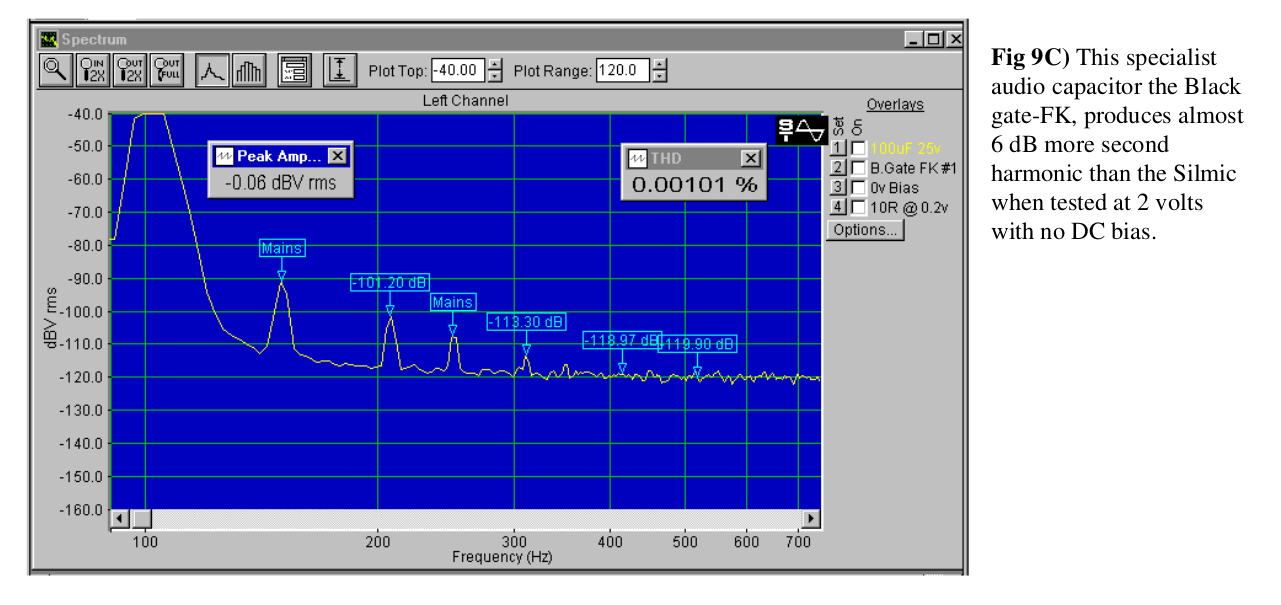Click the Plot Range input field
The width and height of the screenshot is (1281, 605).
[x=623, y=71]
